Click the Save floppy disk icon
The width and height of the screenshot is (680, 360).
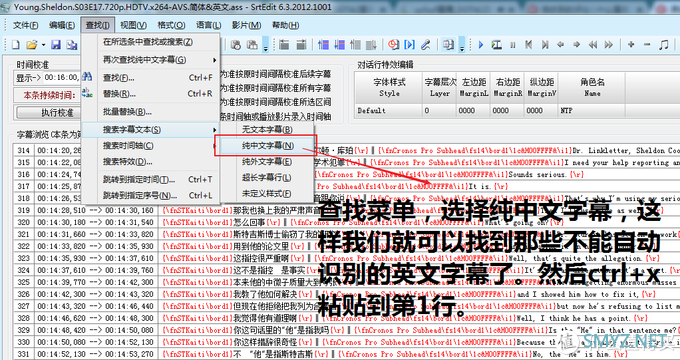56,44
